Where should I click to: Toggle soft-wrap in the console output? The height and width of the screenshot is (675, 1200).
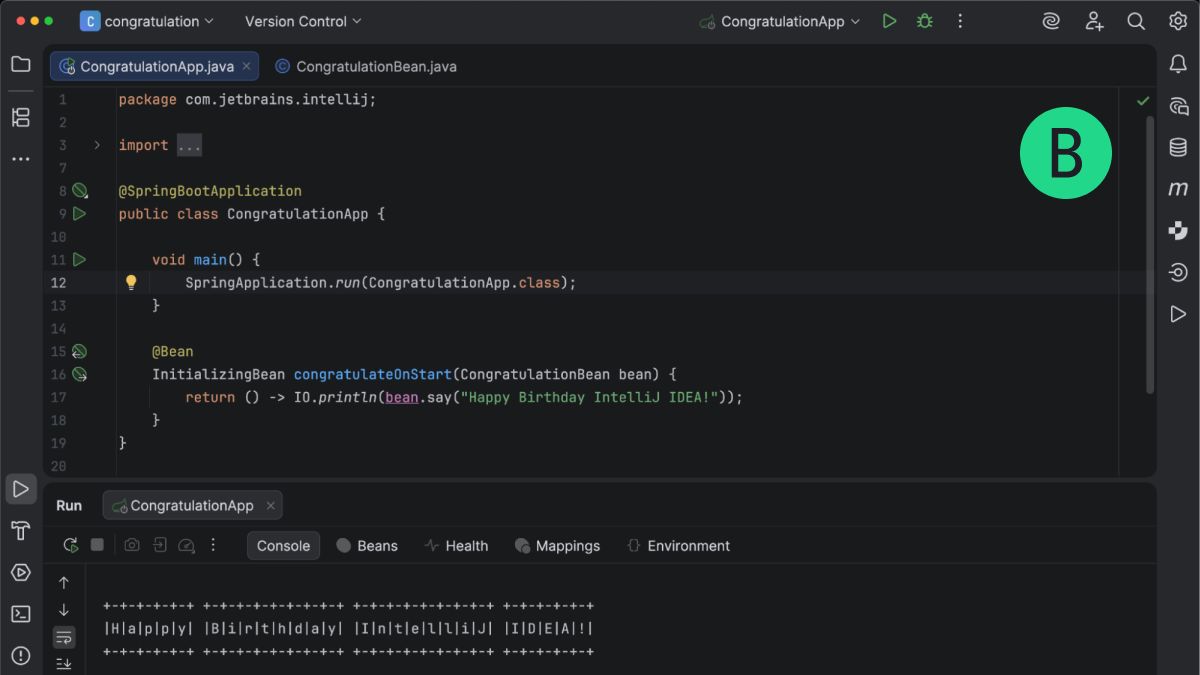point(64,636)
